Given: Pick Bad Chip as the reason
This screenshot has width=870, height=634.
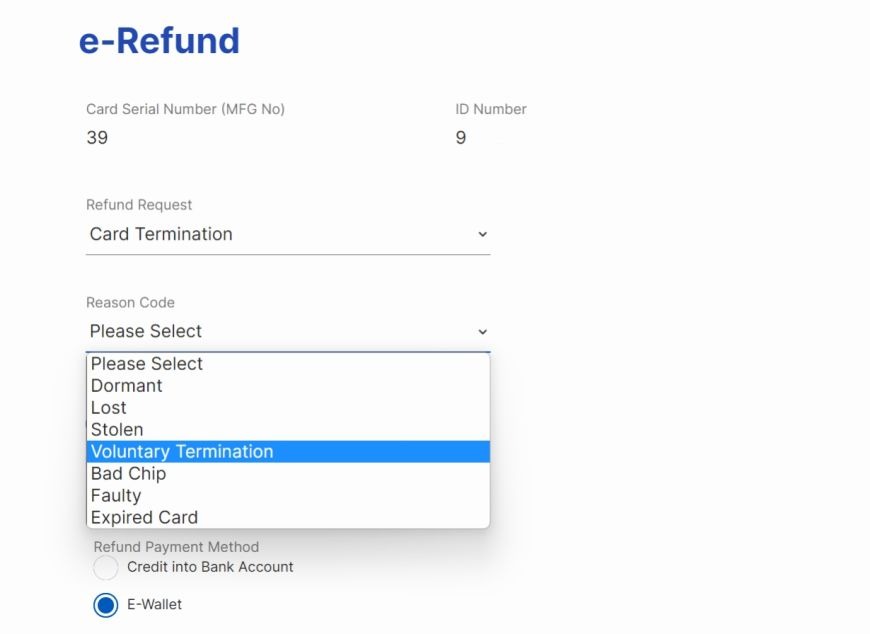Looking at the screenshot, I should [x=128, y=474].
